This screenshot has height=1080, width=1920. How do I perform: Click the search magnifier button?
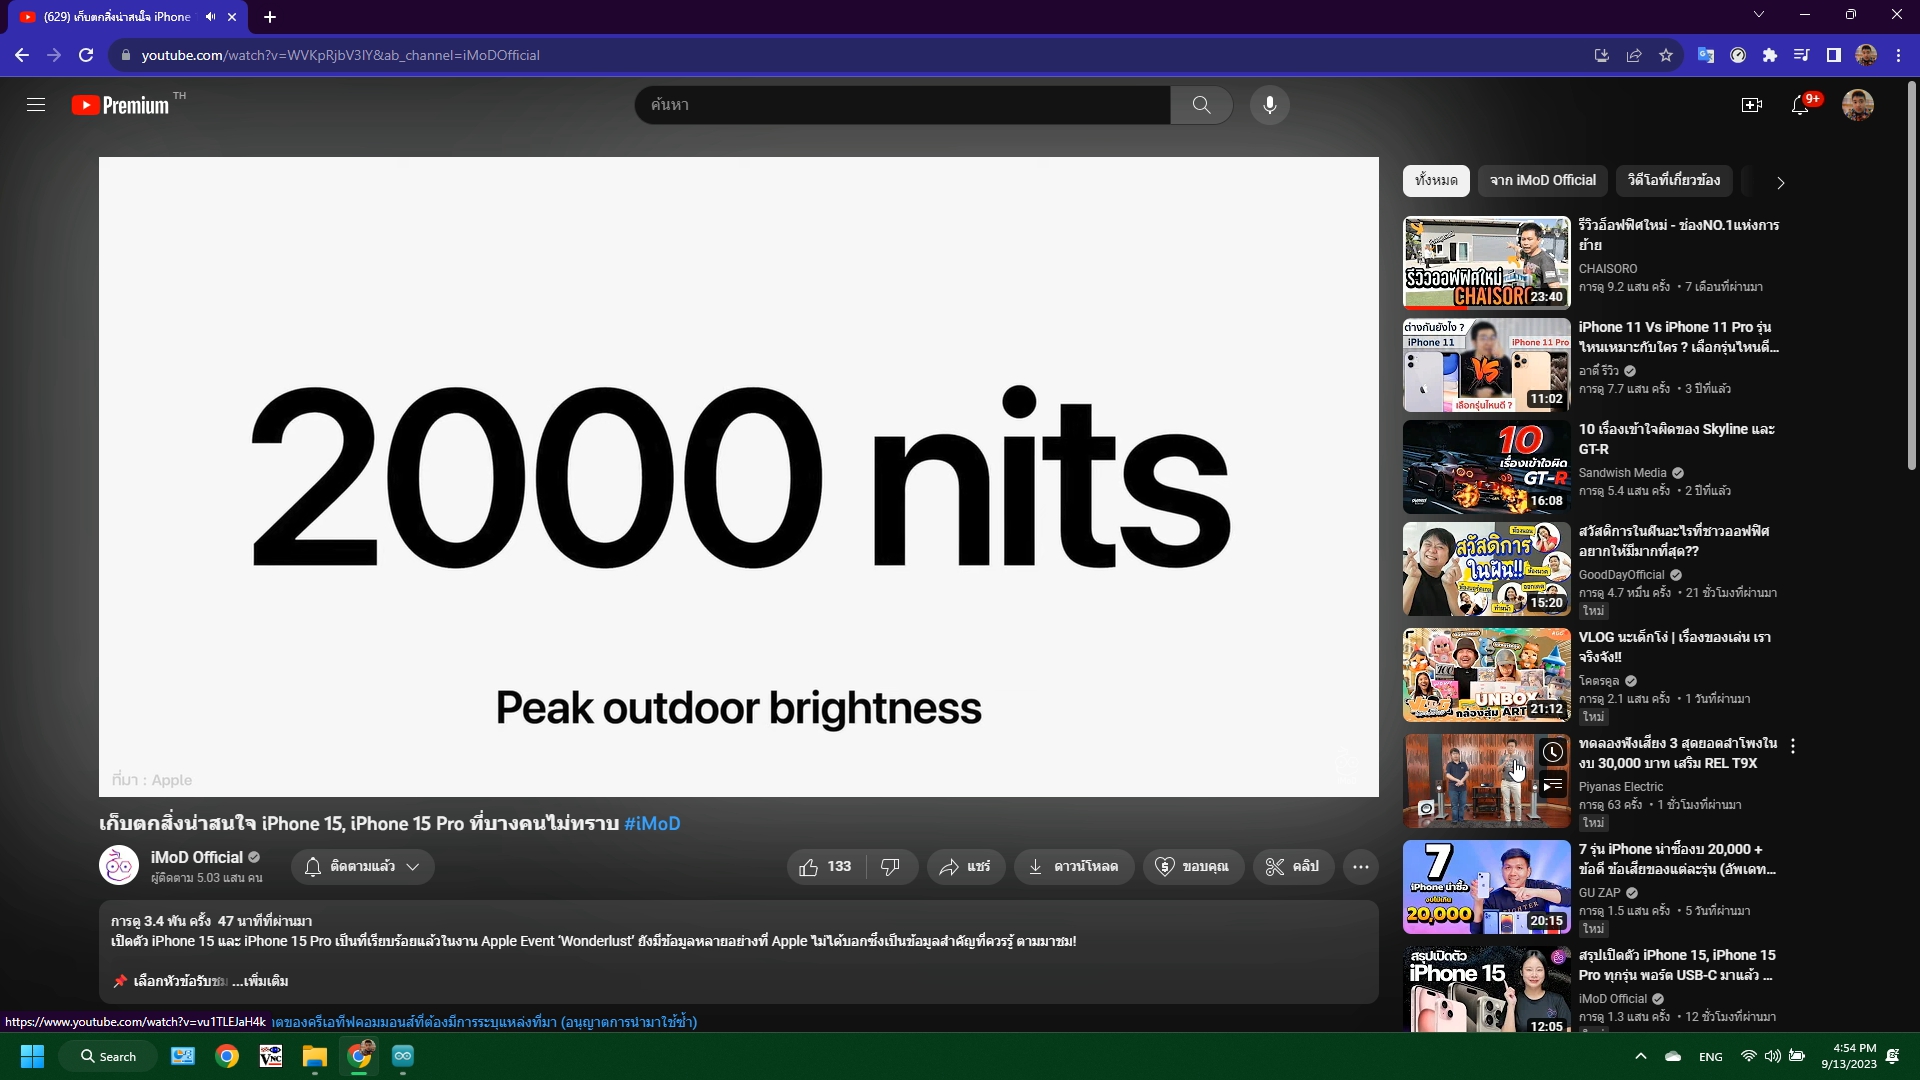pos(1201,105)
